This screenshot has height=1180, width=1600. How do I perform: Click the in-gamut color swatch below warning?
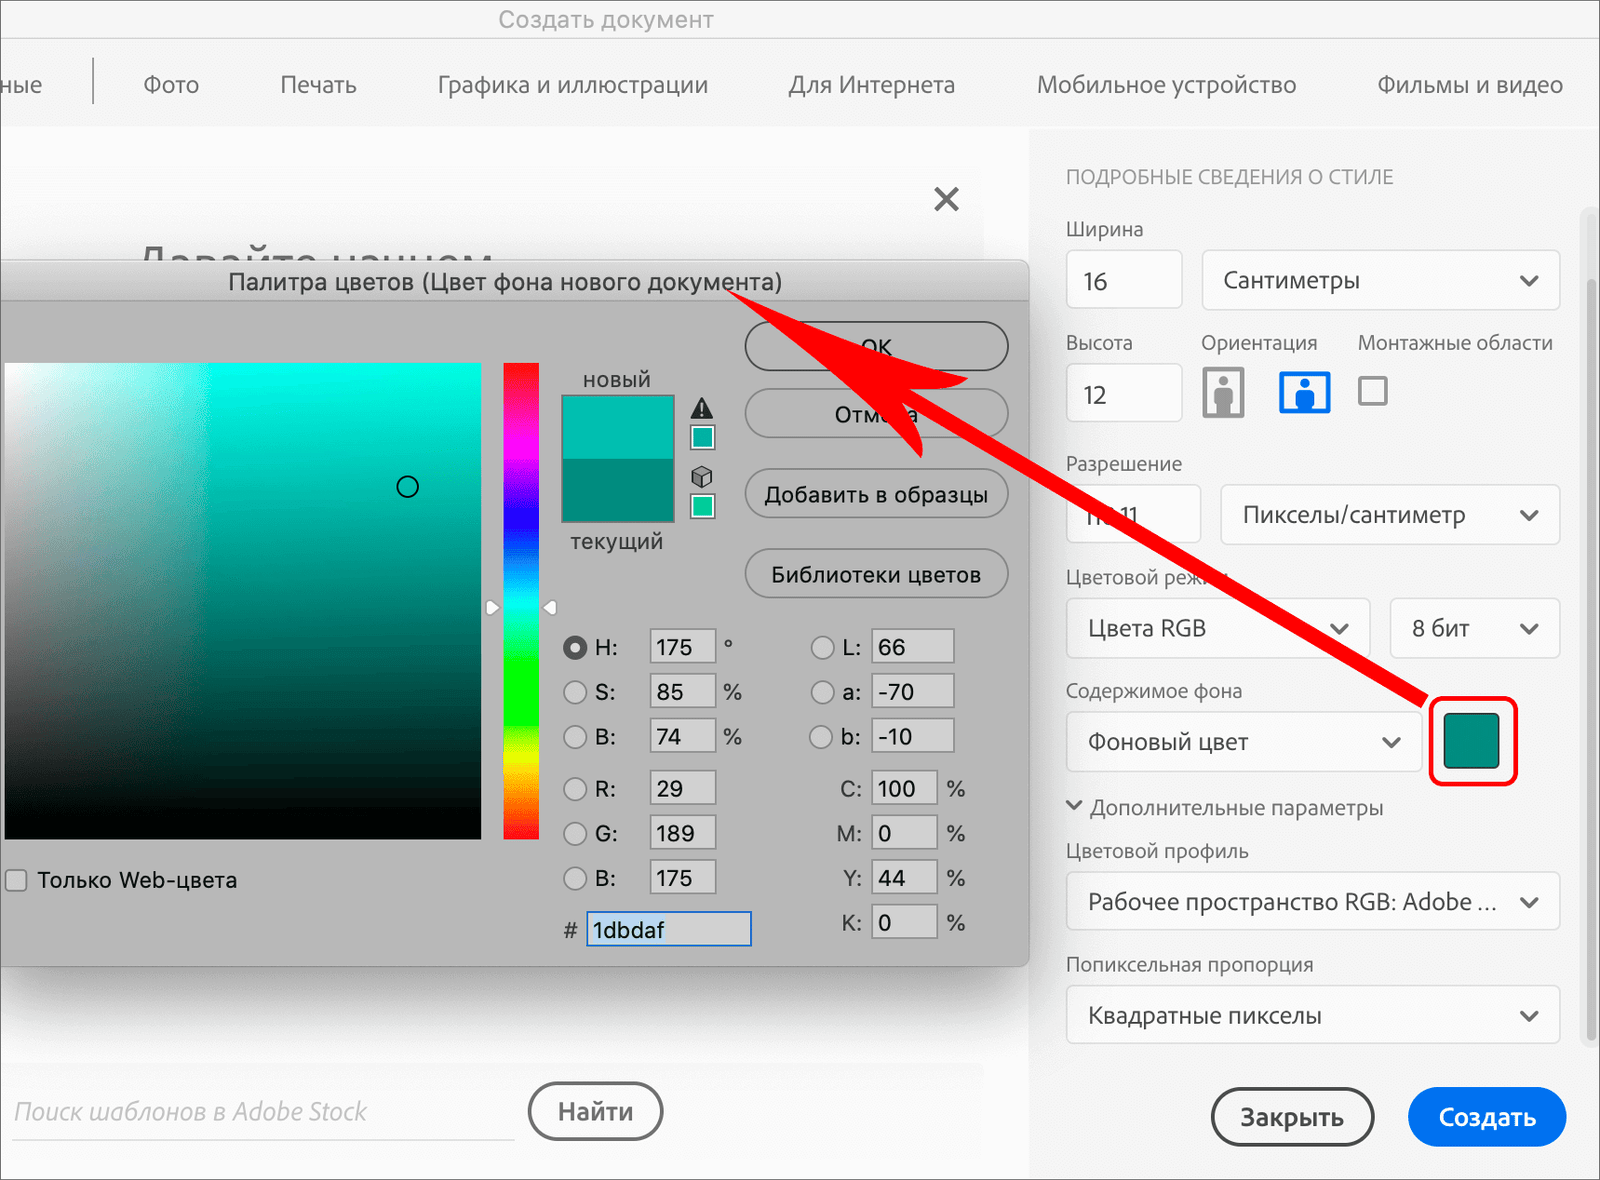tap(703, 438)
